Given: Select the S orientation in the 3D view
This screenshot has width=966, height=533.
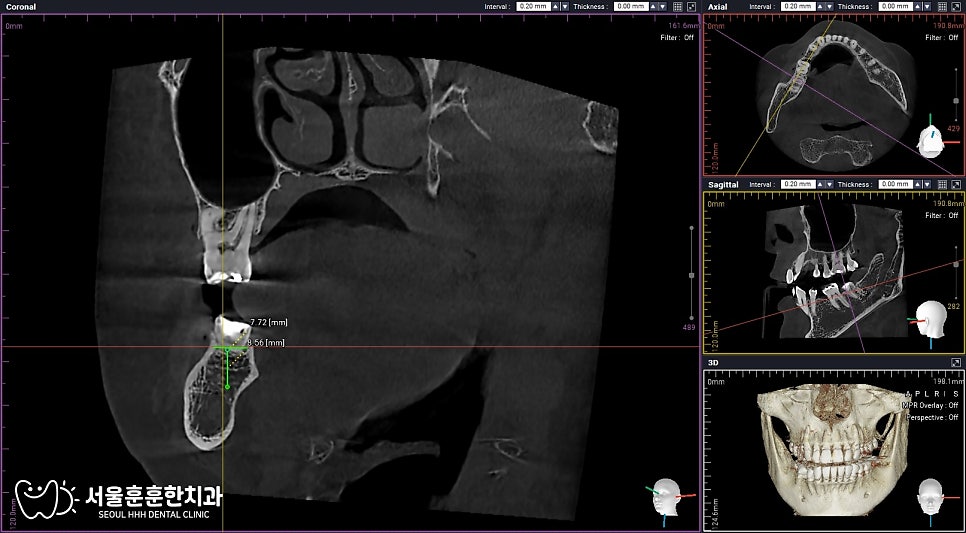Looking at the screenshot, I should coord(956,393).
